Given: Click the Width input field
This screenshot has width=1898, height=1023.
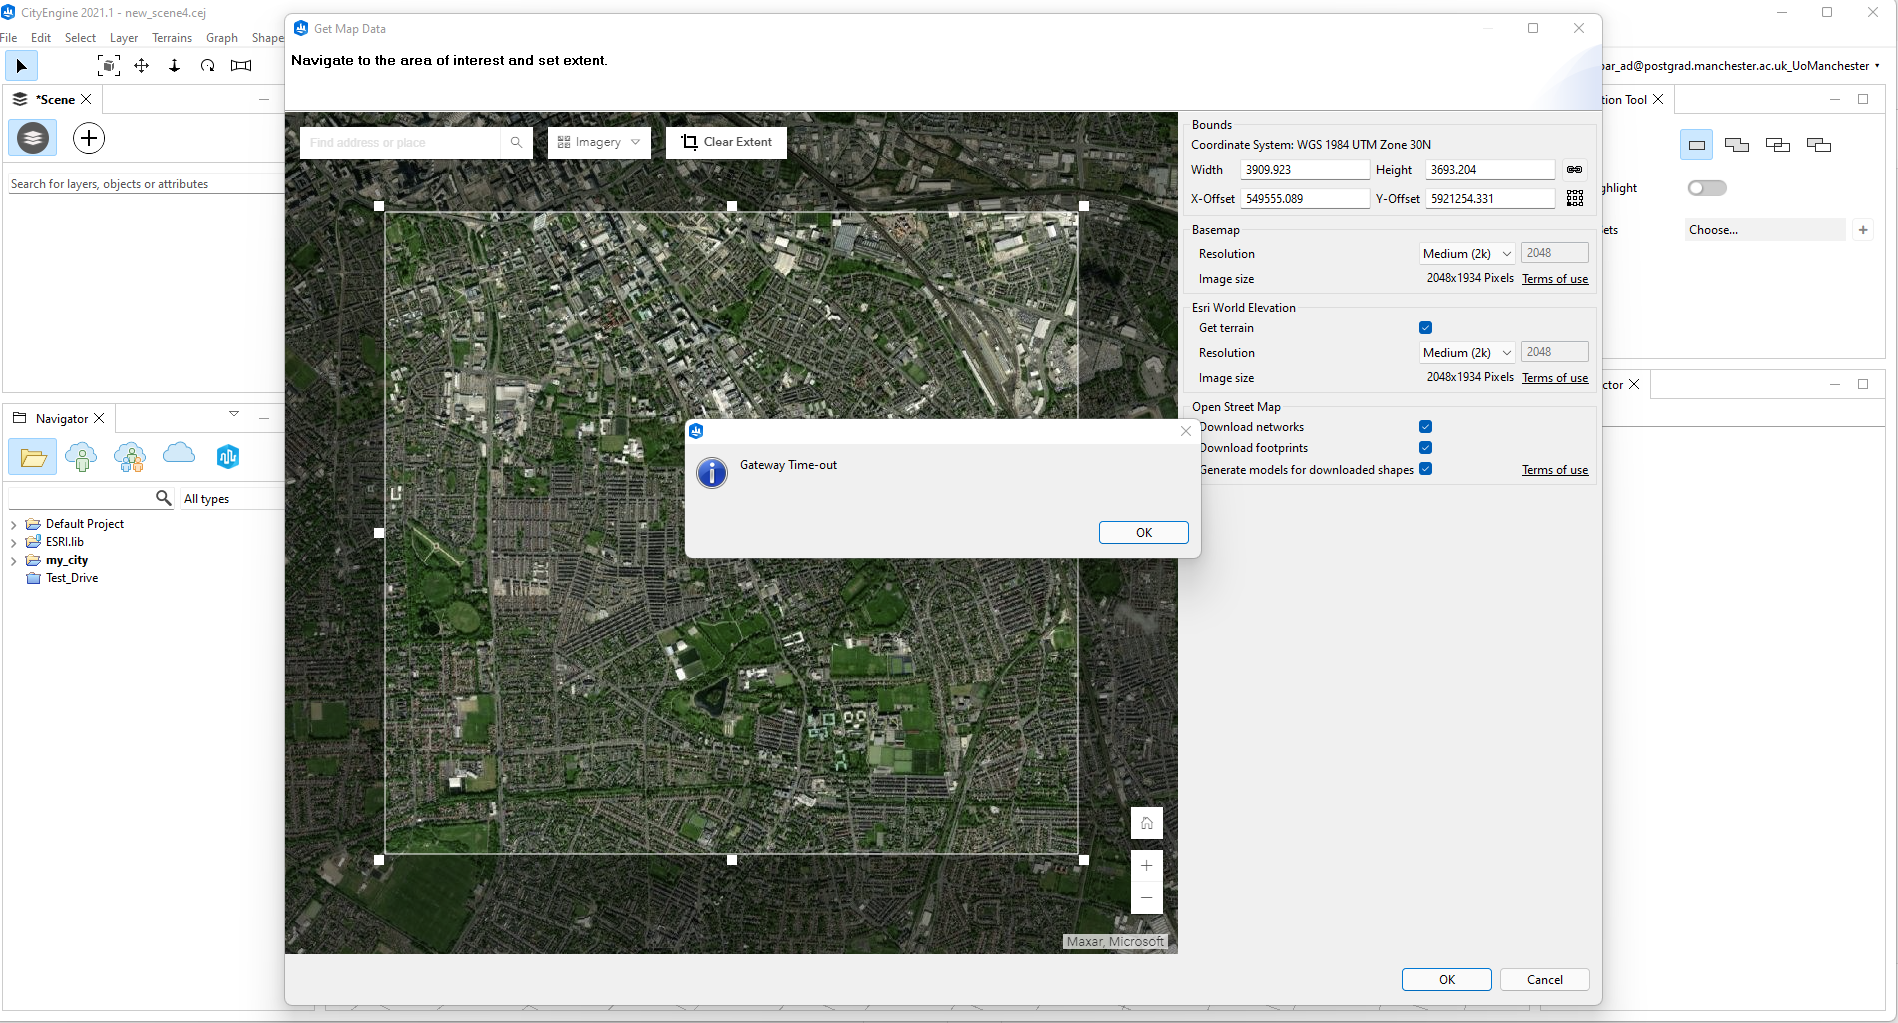Looking at the screenshot, I should pos(1304,170).
